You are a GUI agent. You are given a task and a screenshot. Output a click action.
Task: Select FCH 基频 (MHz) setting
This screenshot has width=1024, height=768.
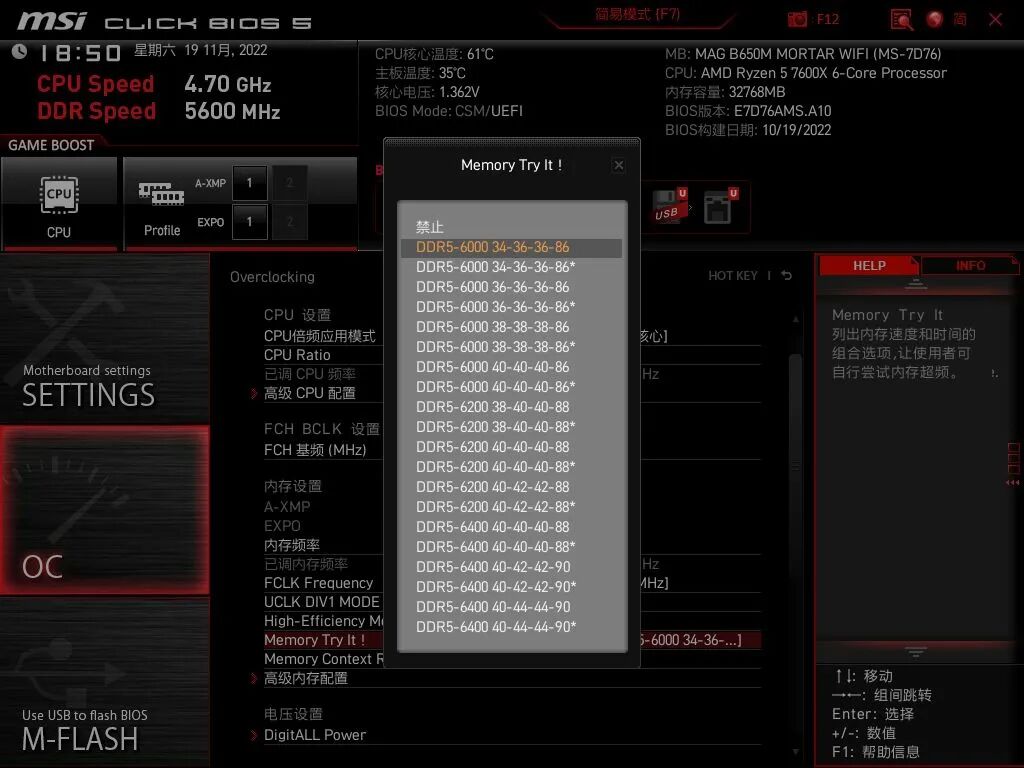click(315, 450)
